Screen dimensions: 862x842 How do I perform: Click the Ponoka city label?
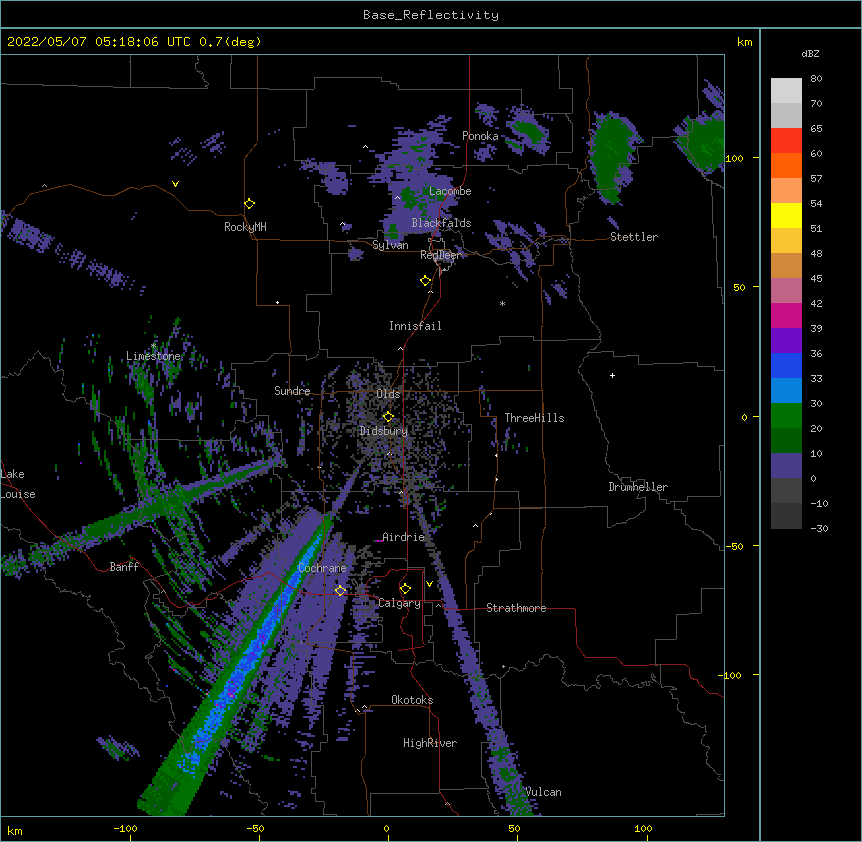coord(480,136)
